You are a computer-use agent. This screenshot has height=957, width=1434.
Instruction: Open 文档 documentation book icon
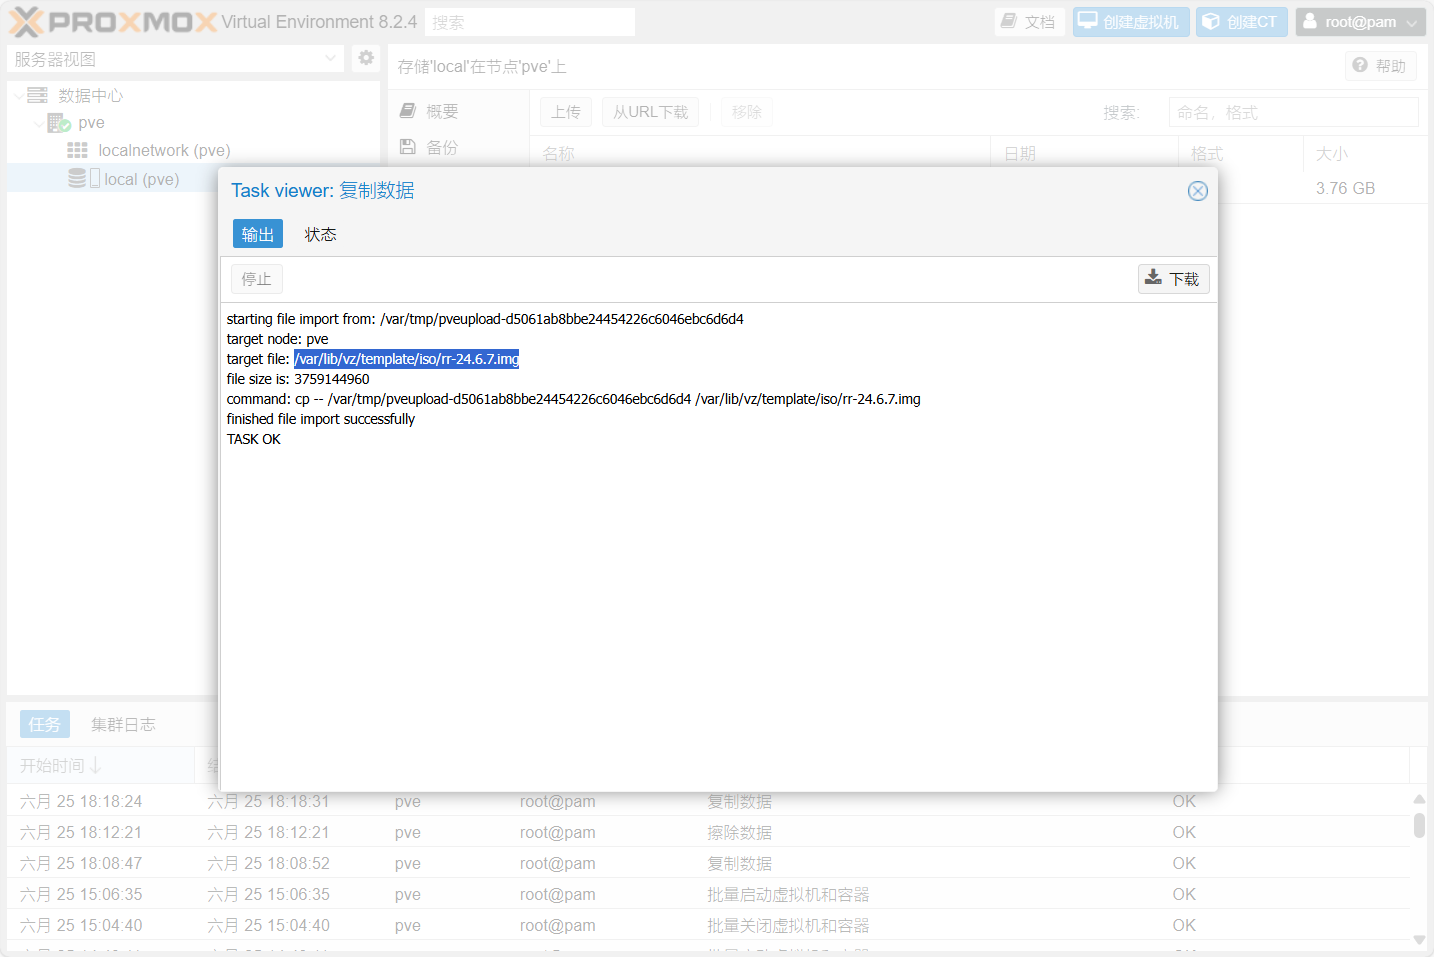(x=1009, y=21)
